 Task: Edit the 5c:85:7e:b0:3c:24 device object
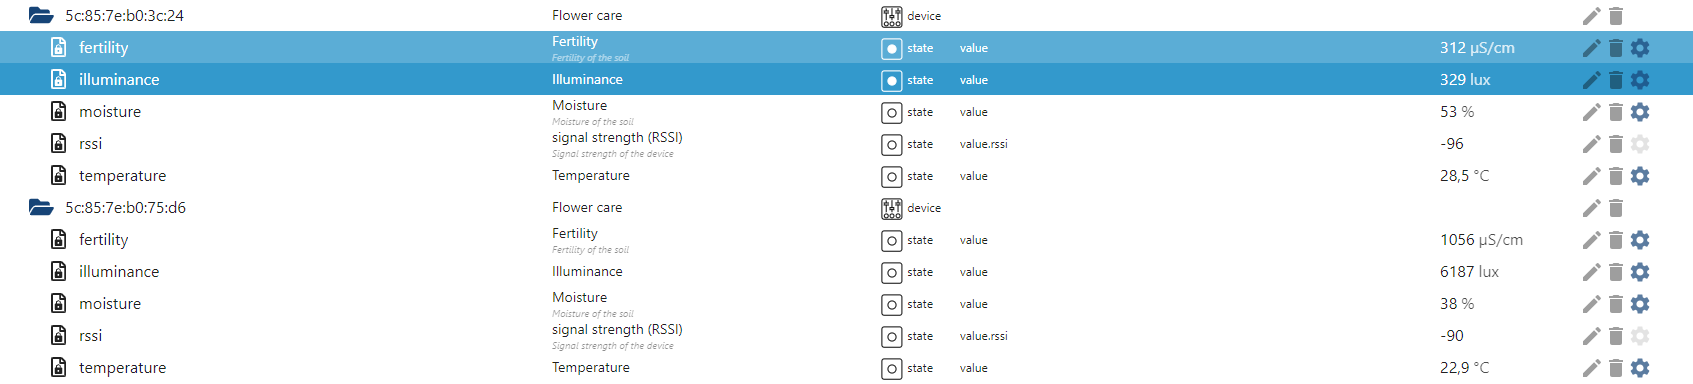1591,16
